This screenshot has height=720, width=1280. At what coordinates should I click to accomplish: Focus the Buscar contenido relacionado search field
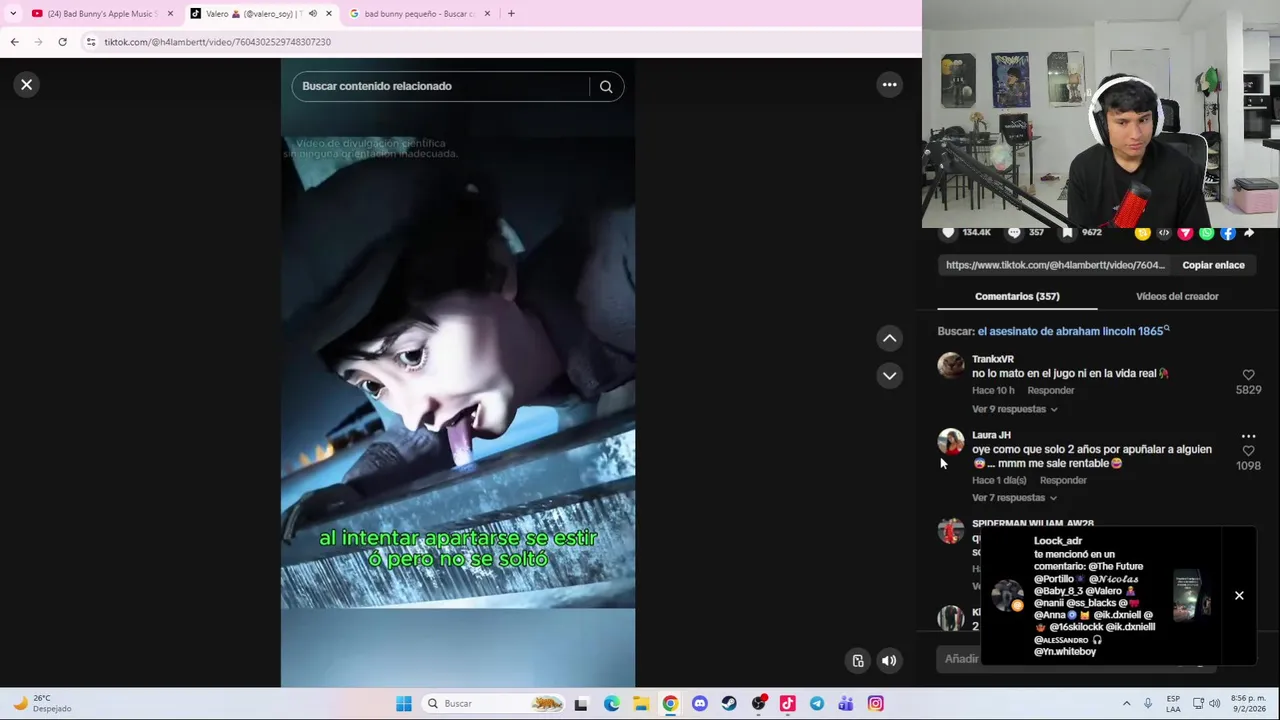point(440,87)
